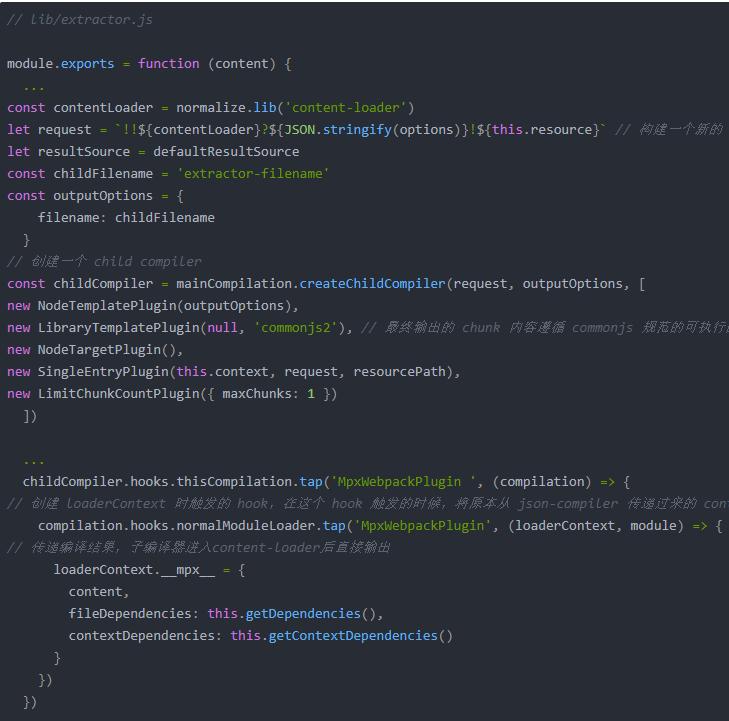Click the comment mentioning 'content-loader' in Chinese
729x721 pixels.
(x=199, y=548)
